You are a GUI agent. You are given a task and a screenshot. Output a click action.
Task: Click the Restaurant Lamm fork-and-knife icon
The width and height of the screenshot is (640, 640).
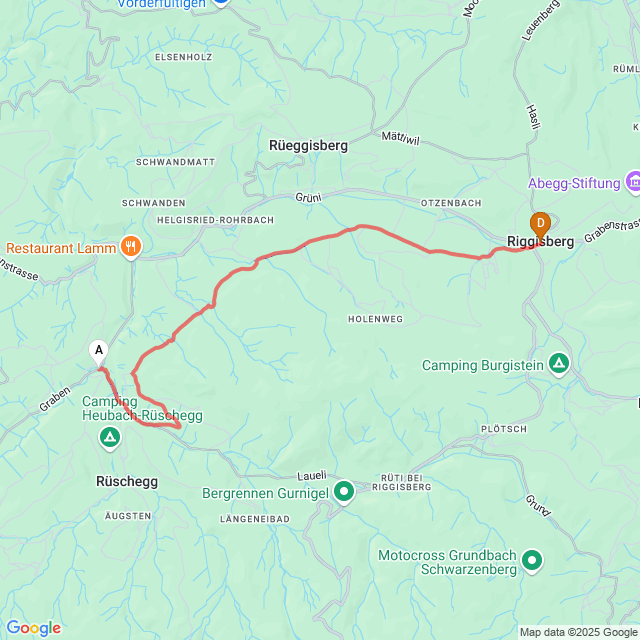131,247
